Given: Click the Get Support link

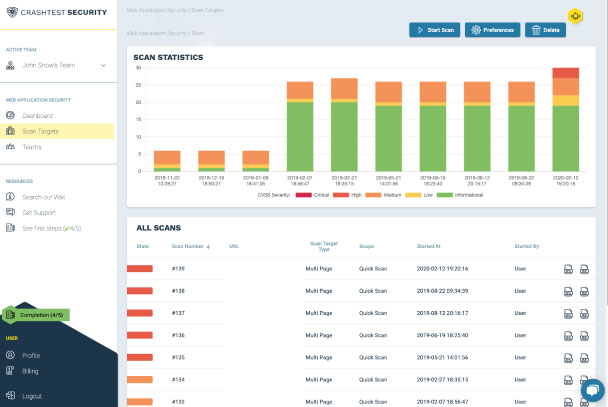Looking at the screenshot, I should (x=39, y=213).
